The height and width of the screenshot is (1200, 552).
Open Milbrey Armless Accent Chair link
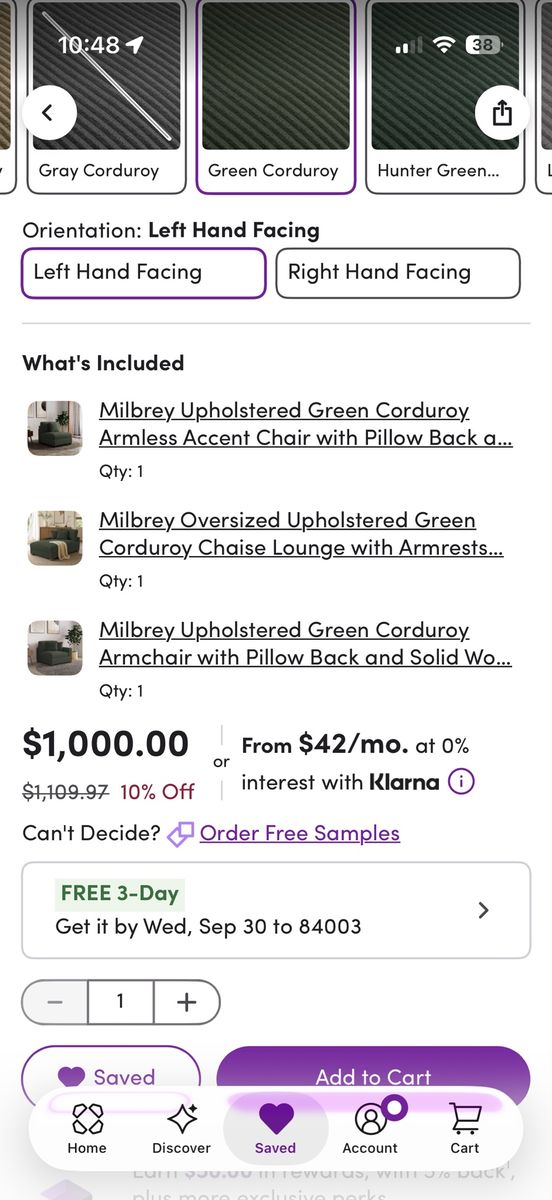306,424
